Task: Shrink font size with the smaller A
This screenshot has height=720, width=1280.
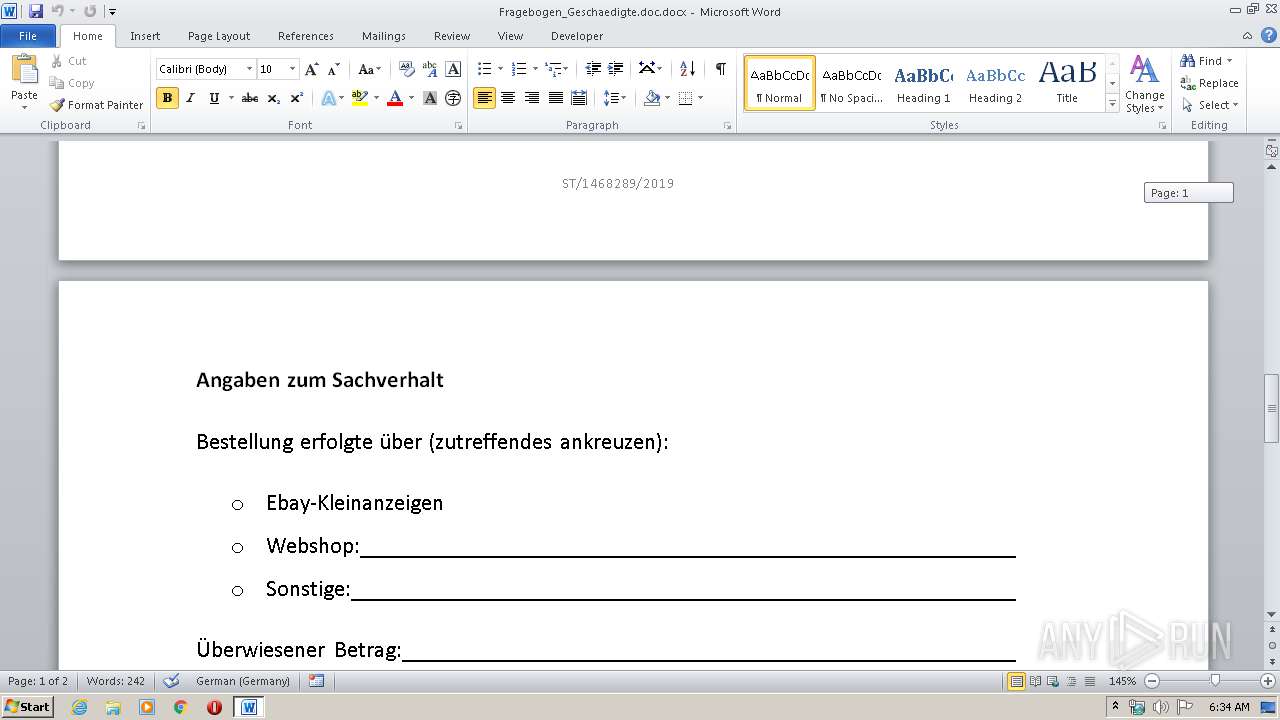Action: click(334, 69)
